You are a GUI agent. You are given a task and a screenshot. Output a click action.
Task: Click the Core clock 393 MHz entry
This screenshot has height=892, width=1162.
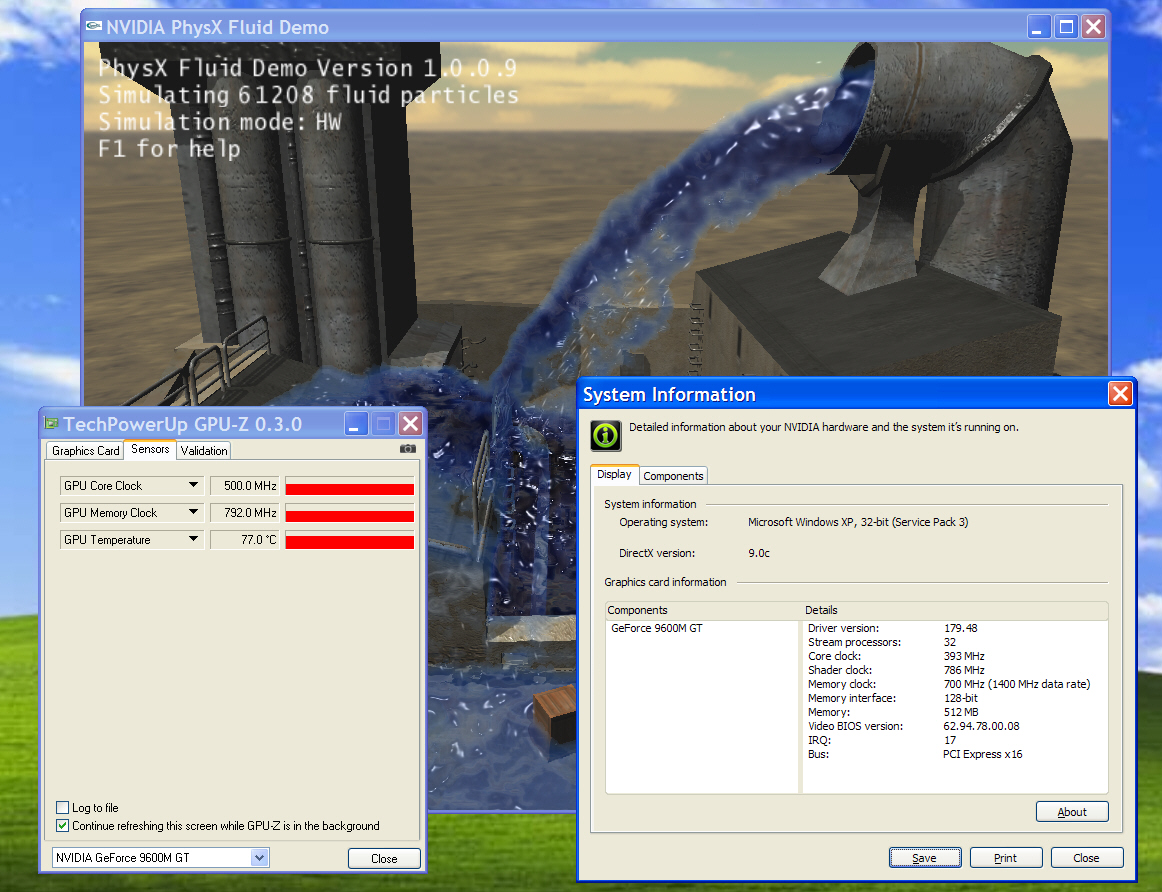[x=896, y=656]
